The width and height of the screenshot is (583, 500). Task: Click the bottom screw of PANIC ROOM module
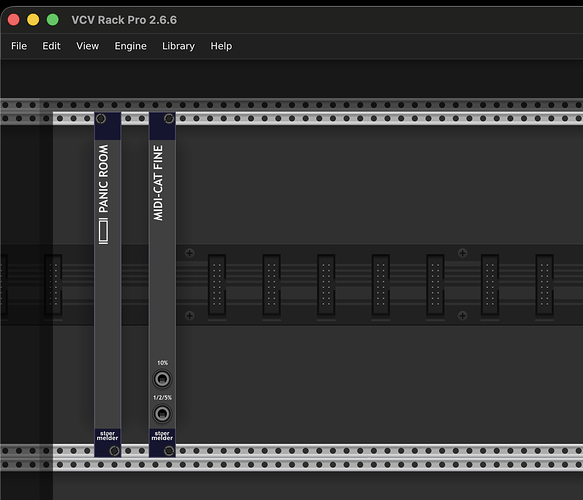pos(114,451)
